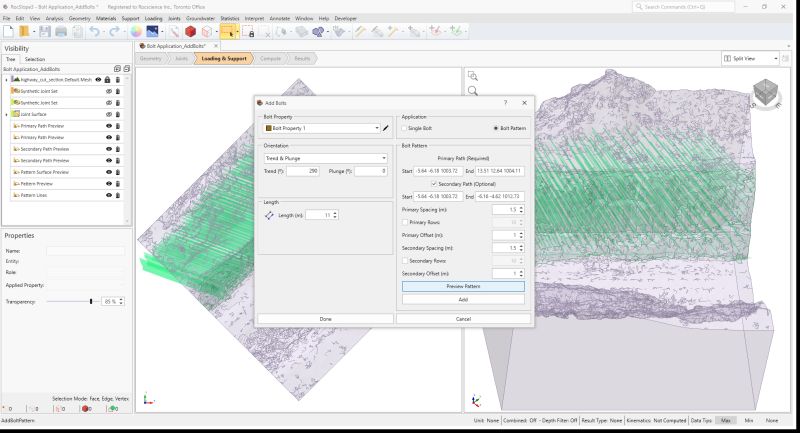Viewport: 800px width, 433px height.
Task: Click the collapse all icon in Visibility panel
Action: click(126, 69)
